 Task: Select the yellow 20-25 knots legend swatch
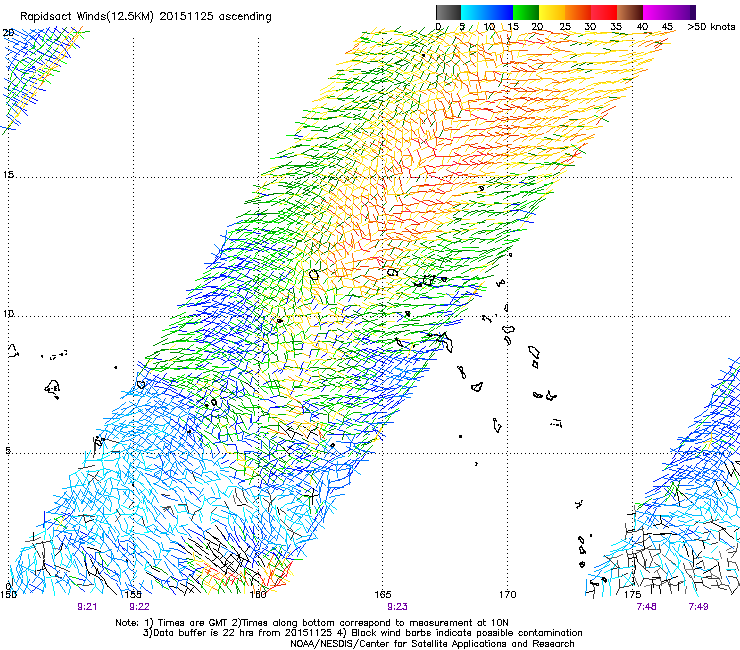(x=552, y=12)
